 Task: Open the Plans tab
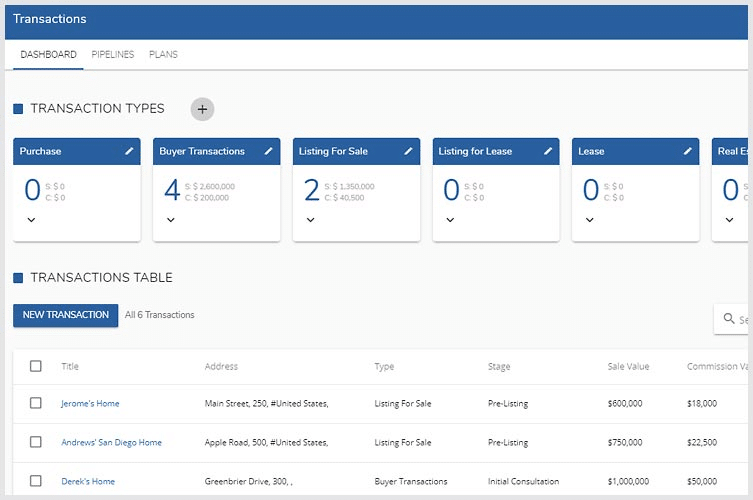[x=163, y=55]
